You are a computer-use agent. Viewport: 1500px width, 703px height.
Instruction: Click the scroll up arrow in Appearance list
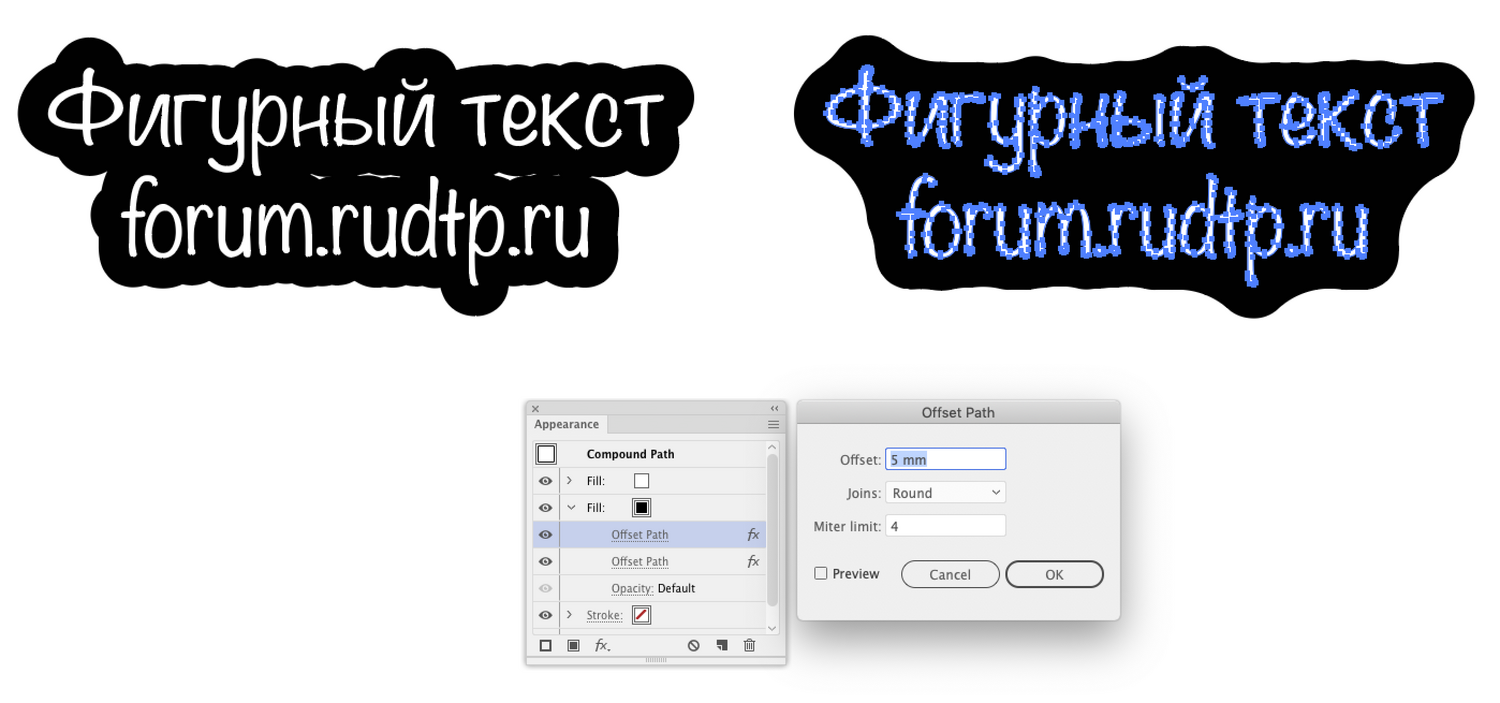[x=771, y=445]
